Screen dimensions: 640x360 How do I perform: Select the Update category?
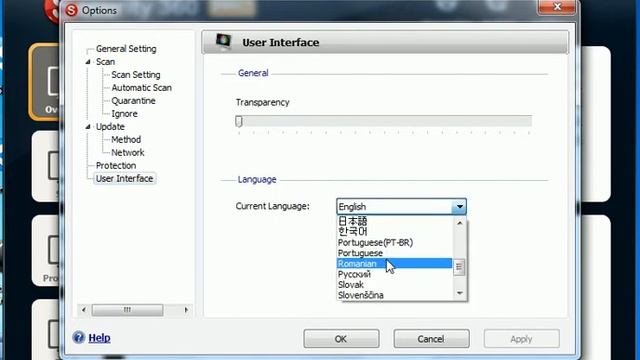(x=110, y=127)
